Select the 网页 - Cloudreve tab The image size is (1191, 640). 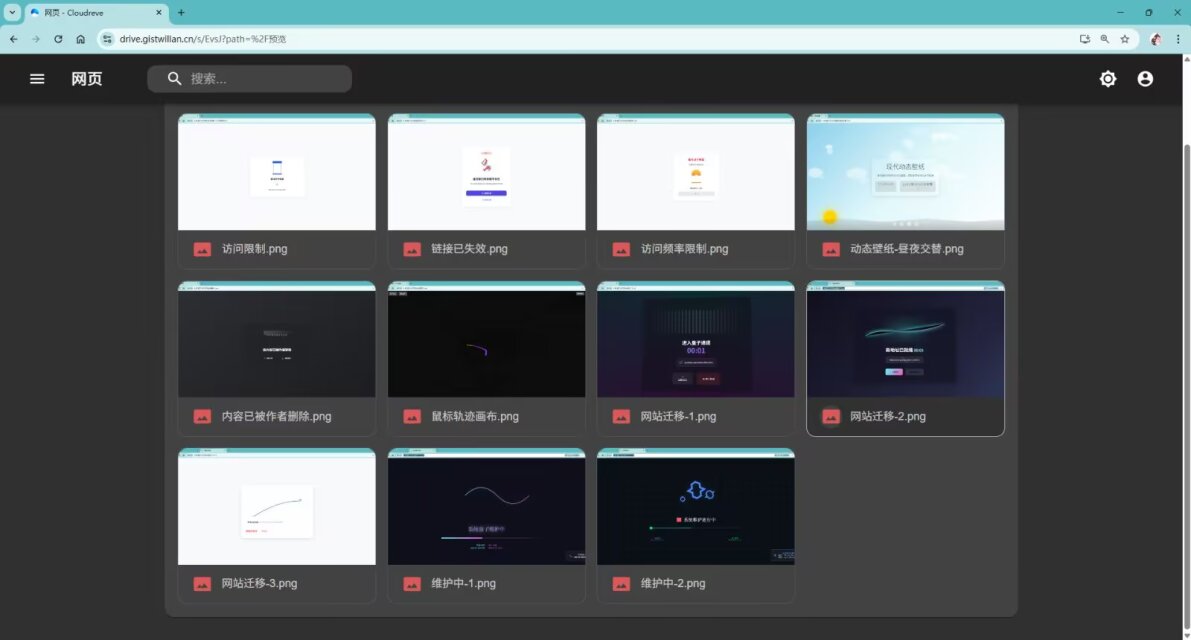click(x=90, y=13)
